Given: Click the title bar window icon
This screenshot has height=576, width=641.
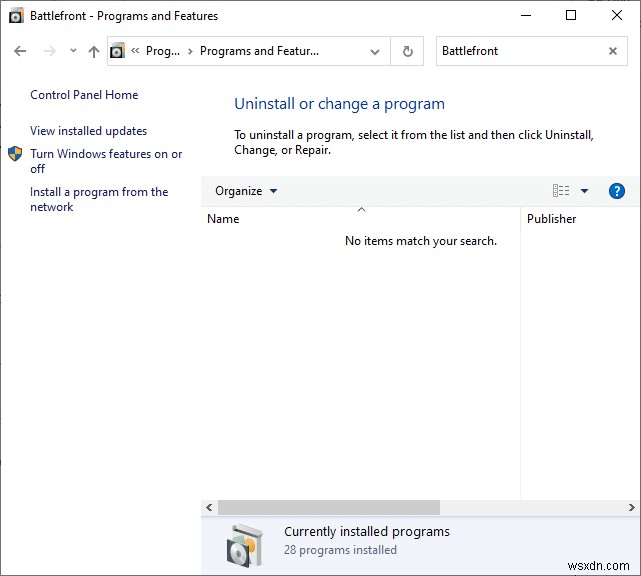Looking at the screenshot, I should point(16,16).
